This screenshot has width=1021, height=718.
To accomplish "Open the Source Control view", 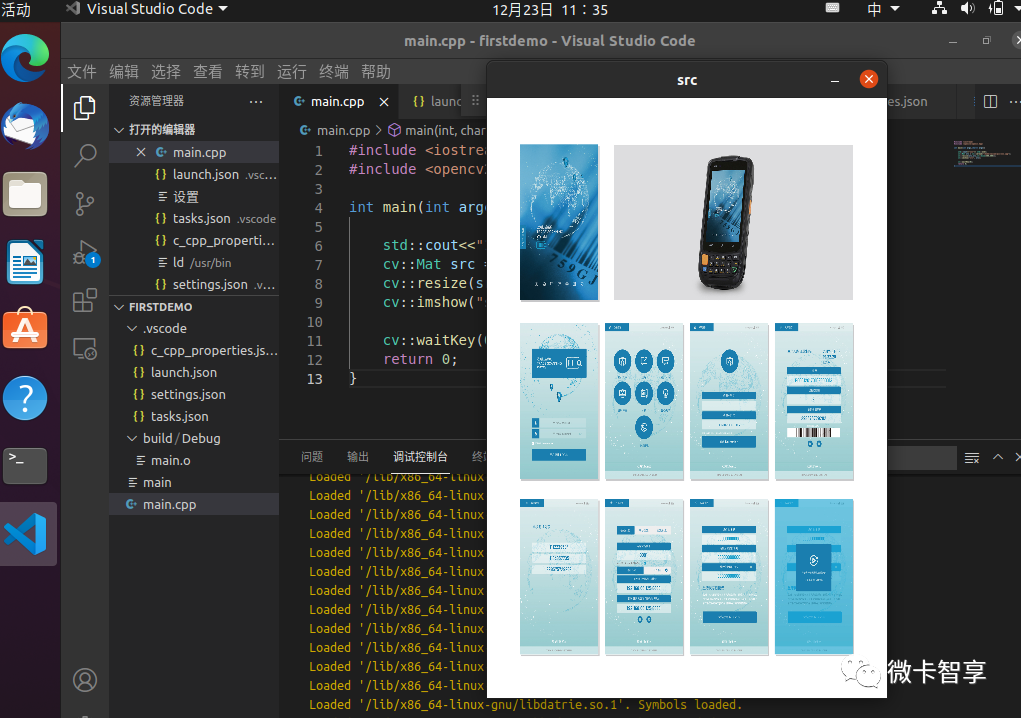I will [85, 204].
